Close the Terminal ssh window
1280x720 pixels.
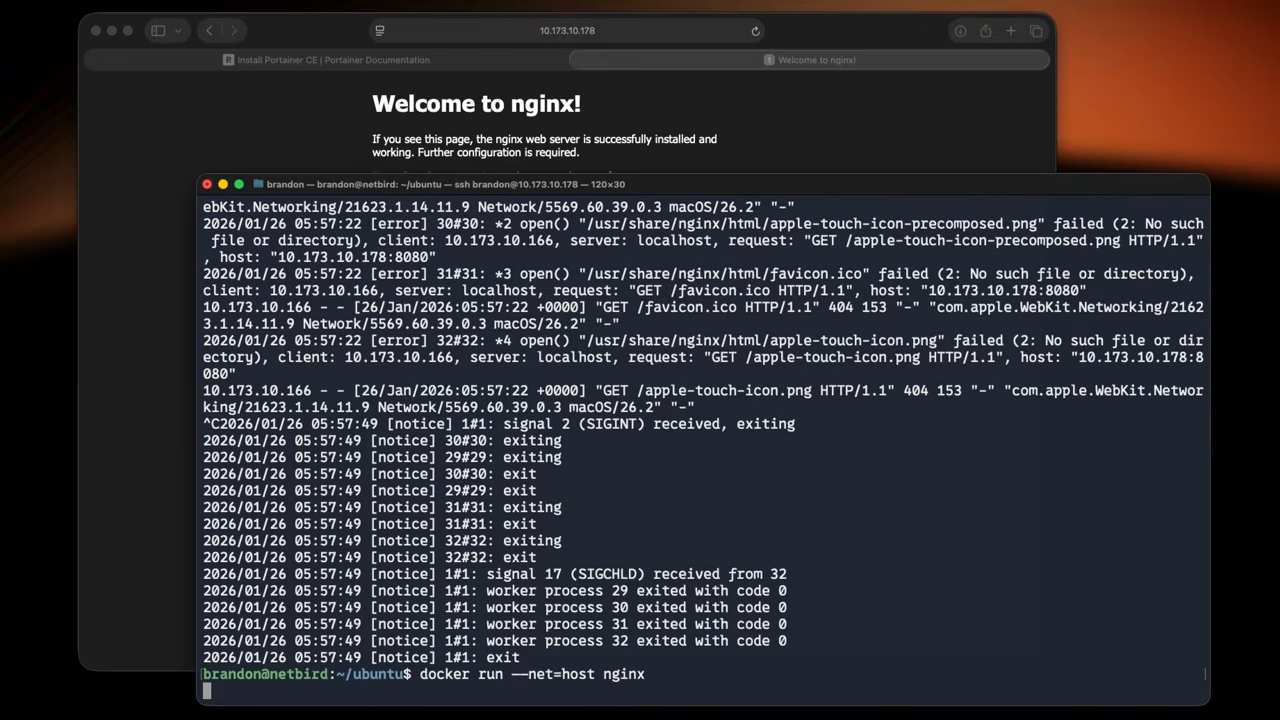click(x=207, y=184)
